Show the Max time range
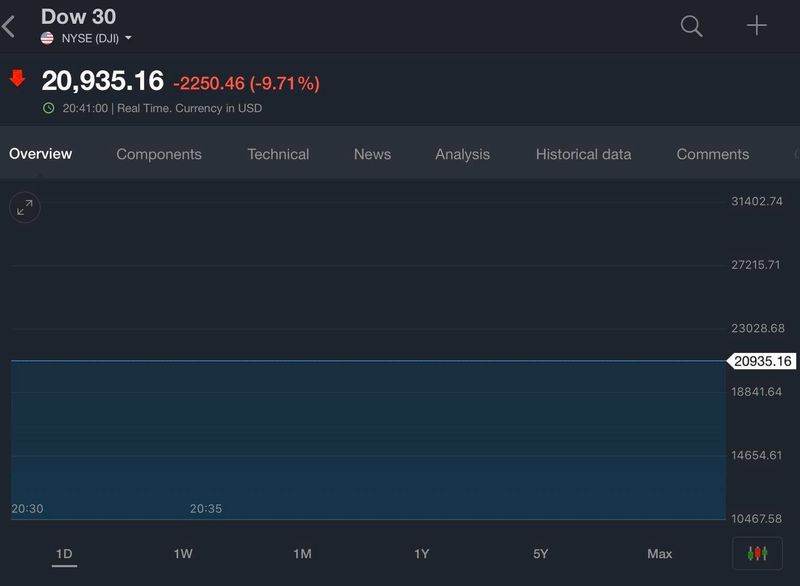 point(659,554)
